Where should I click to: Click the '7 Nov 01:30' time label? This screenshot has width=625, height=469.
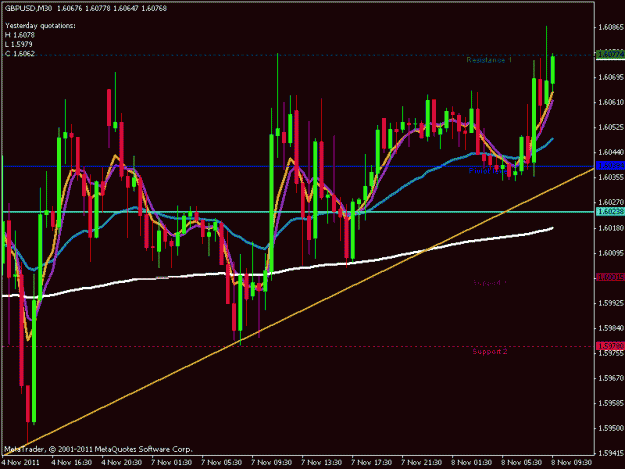pos(171,463)
